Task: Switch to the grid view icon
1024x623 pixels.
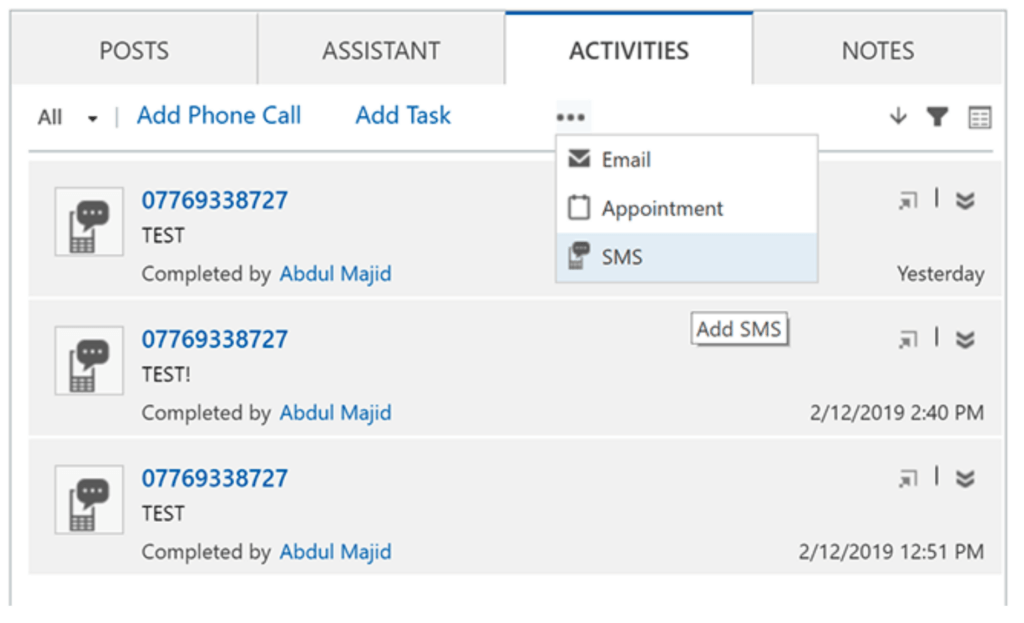Action: (x=979, y=118)
